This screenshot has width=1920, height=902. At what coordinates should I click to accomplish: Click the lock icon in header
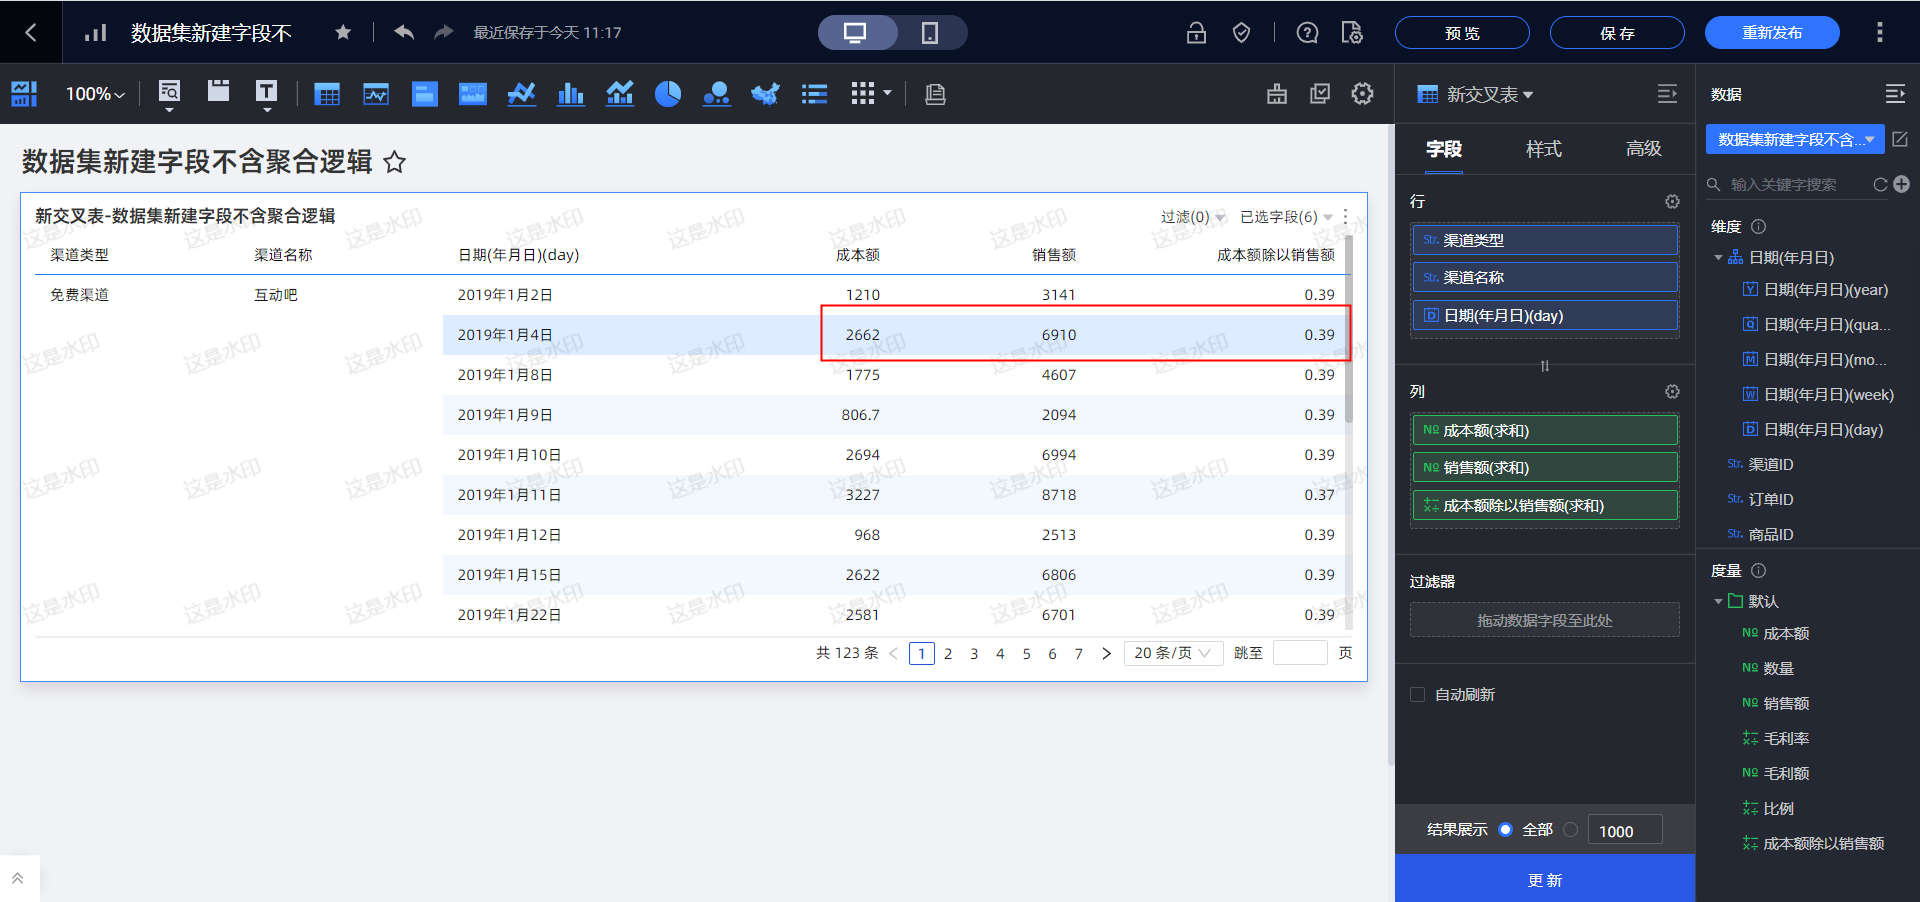(x=1196, y=33)
